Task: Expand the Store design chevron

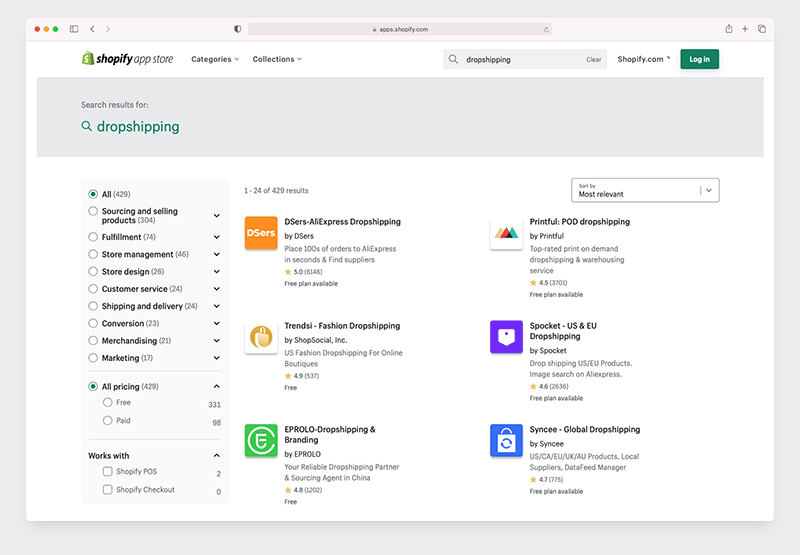Action: (x=217, y=272)
